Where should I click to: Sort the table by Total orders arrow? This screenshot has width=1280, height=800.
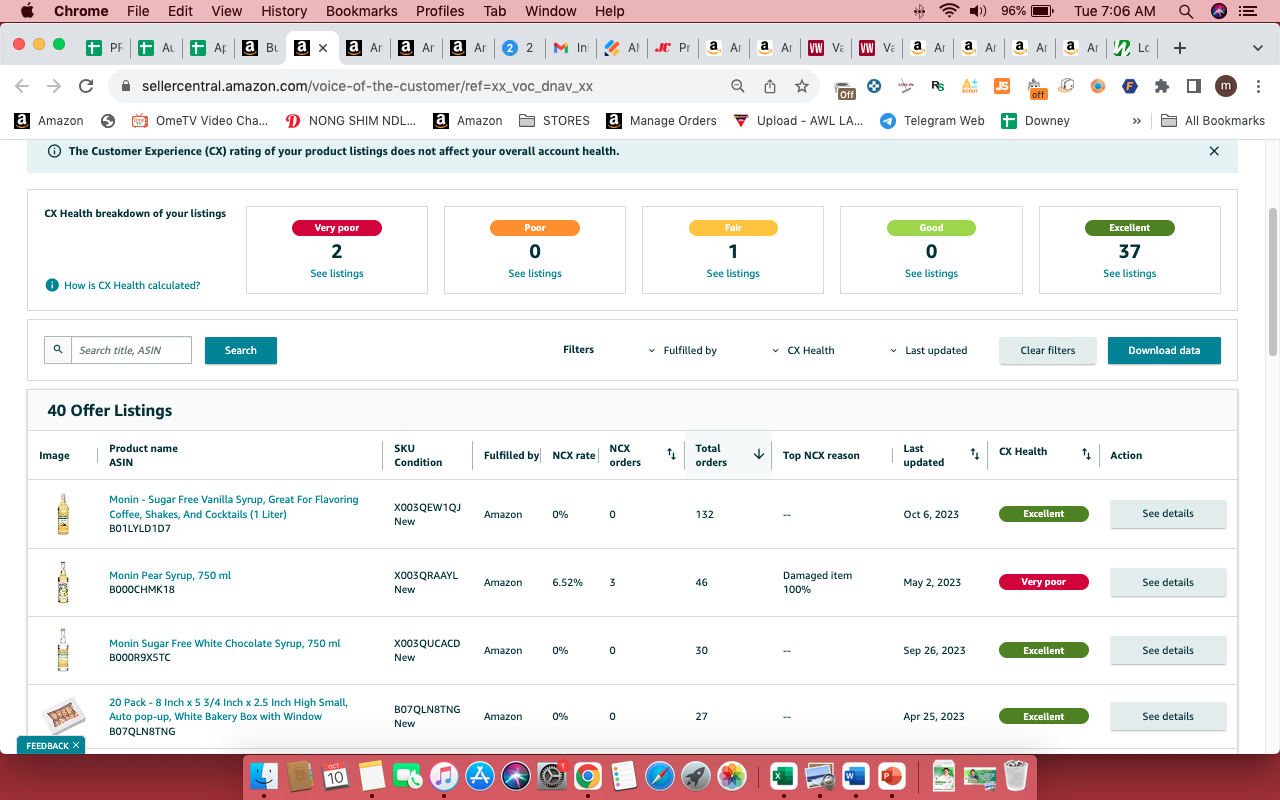pos(759,454)
